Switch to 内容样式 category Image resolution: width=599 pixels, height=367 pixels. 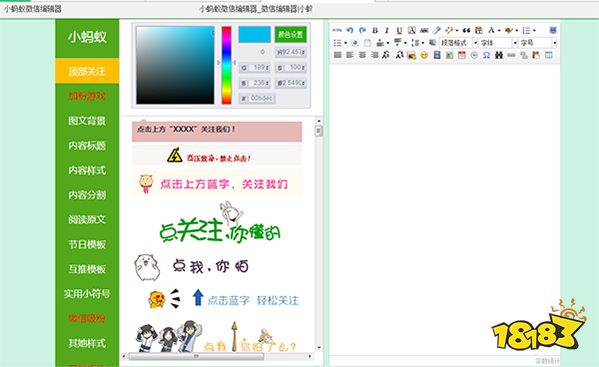[87, 170]
